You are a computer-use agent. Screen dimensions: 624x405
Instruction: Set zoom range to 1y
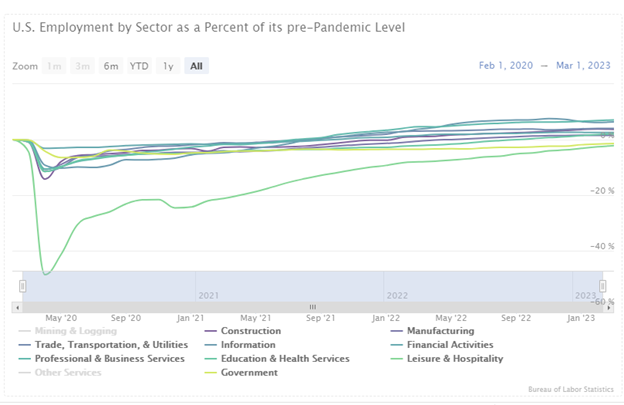[169, 66]
